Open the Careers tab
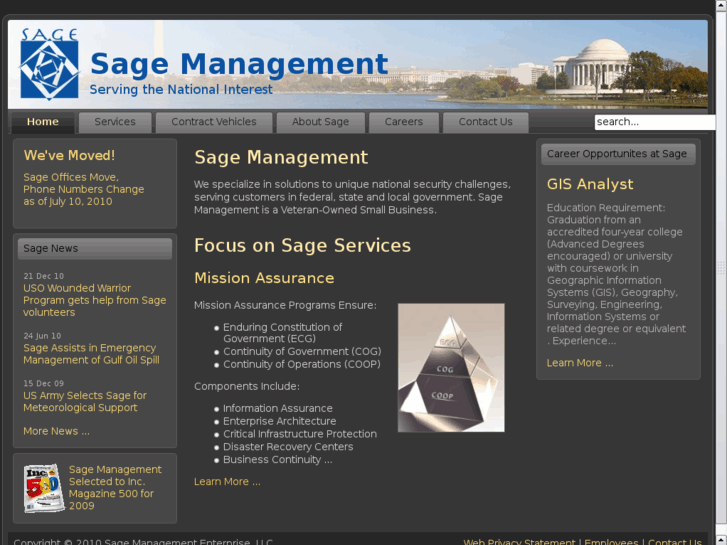The height and width of the screenshot is (545, 727). point(404,122)
